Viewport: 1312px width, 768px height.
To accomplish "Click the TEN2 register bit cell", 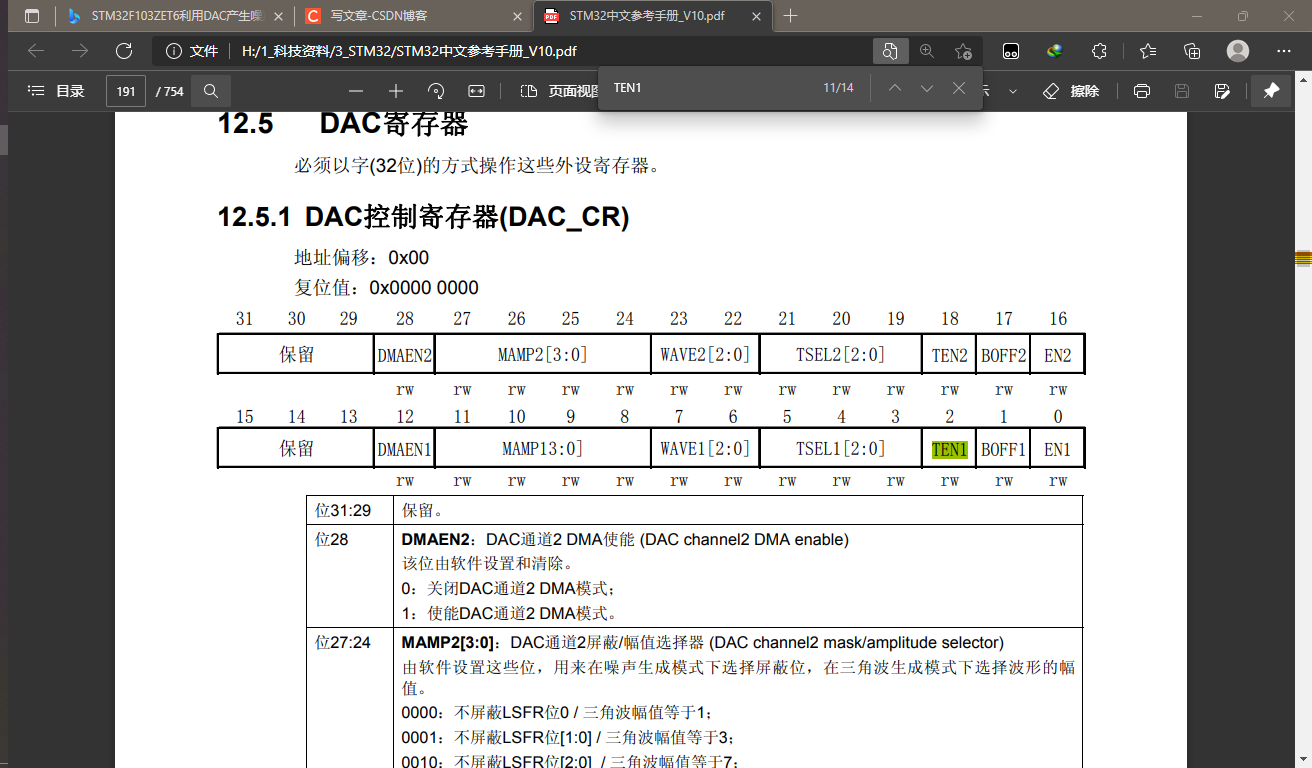I will [950, 355].
